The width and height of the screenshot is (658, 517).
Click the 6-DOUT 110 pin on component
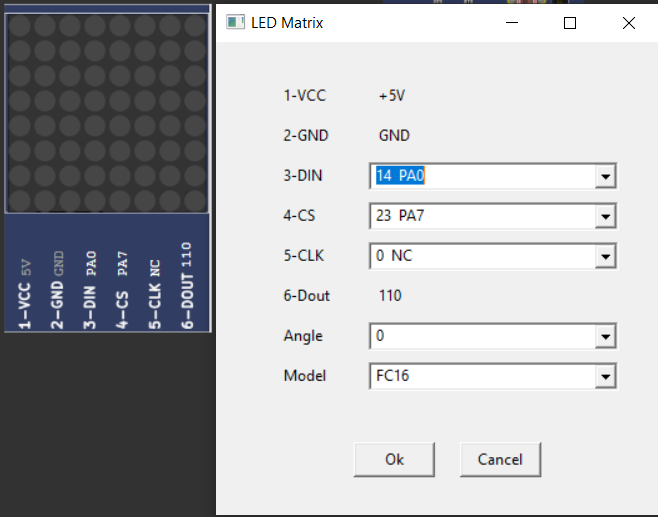(187, 286)
